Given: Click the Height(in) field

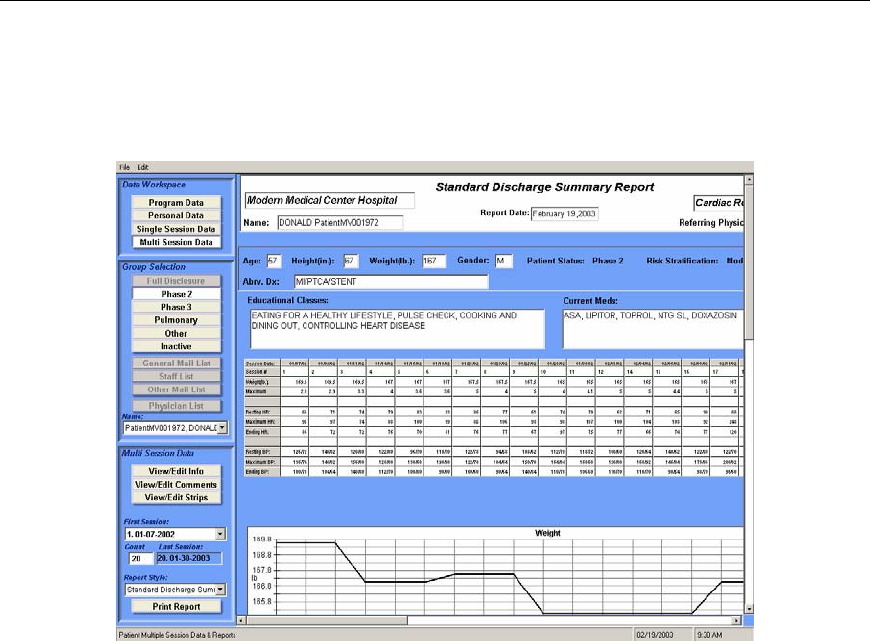Looking at the screenshot, I should point(351,261).
